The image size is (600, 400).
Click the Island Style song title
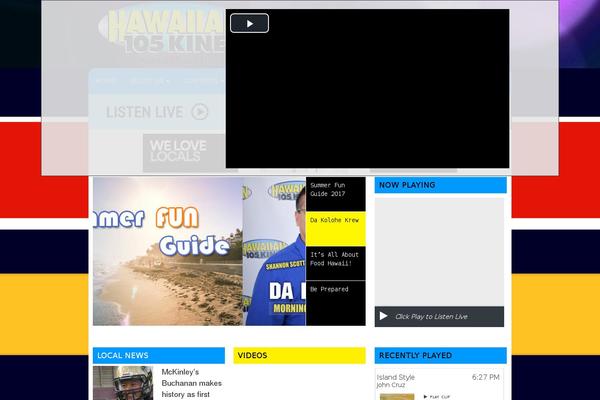(x=395, y=377)
